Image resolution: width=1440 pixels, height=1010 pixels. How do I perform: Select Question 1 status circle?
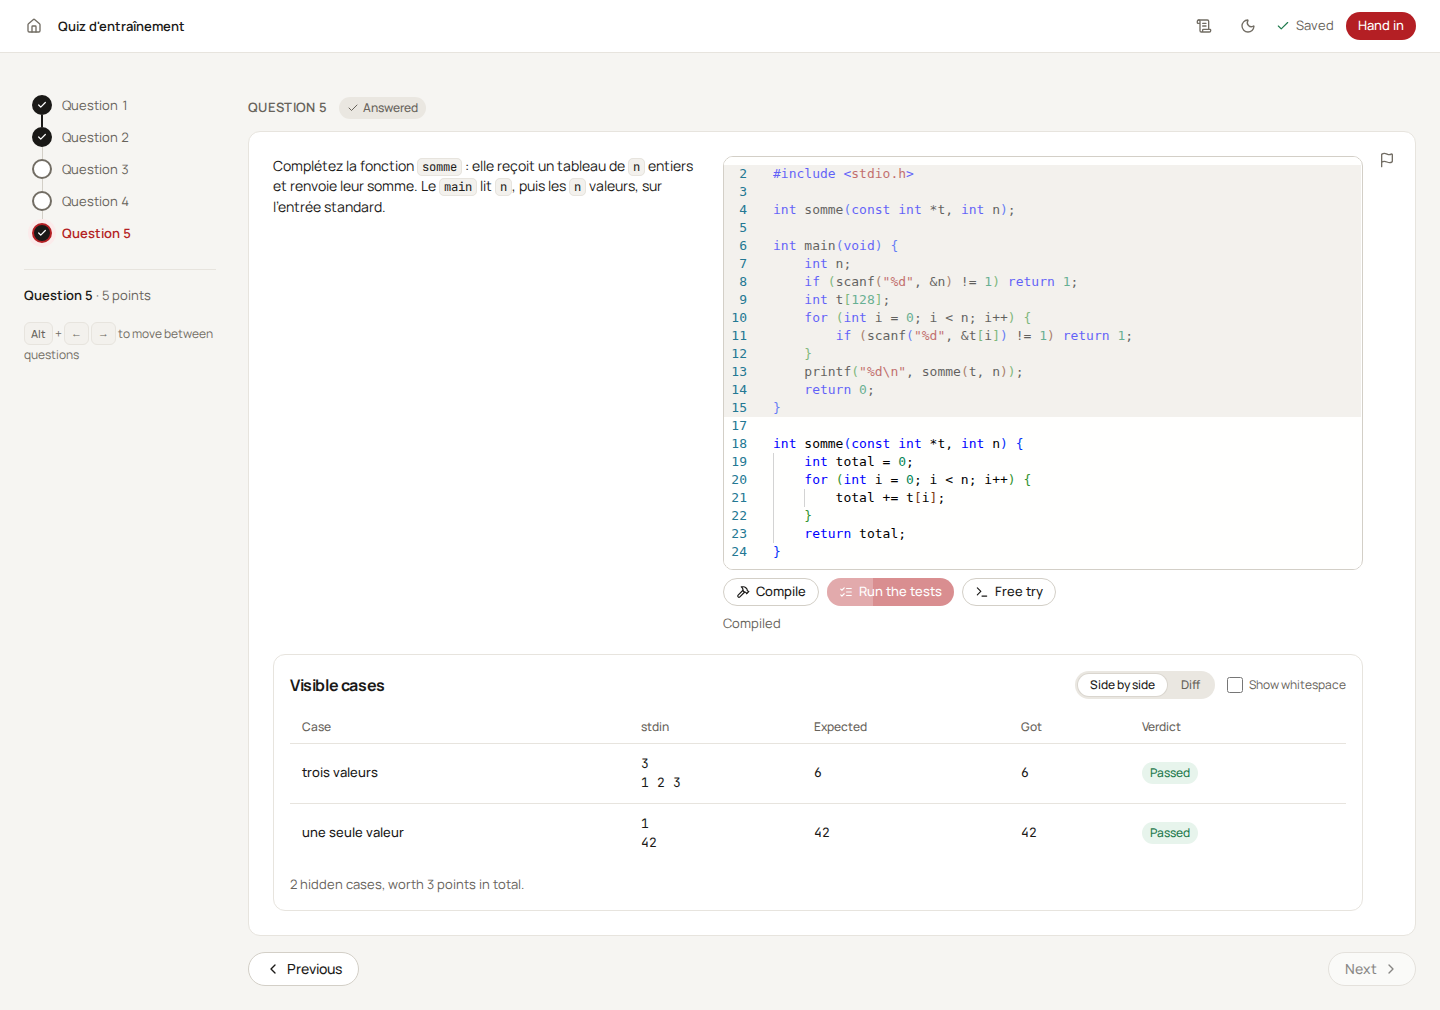(42, 105)
